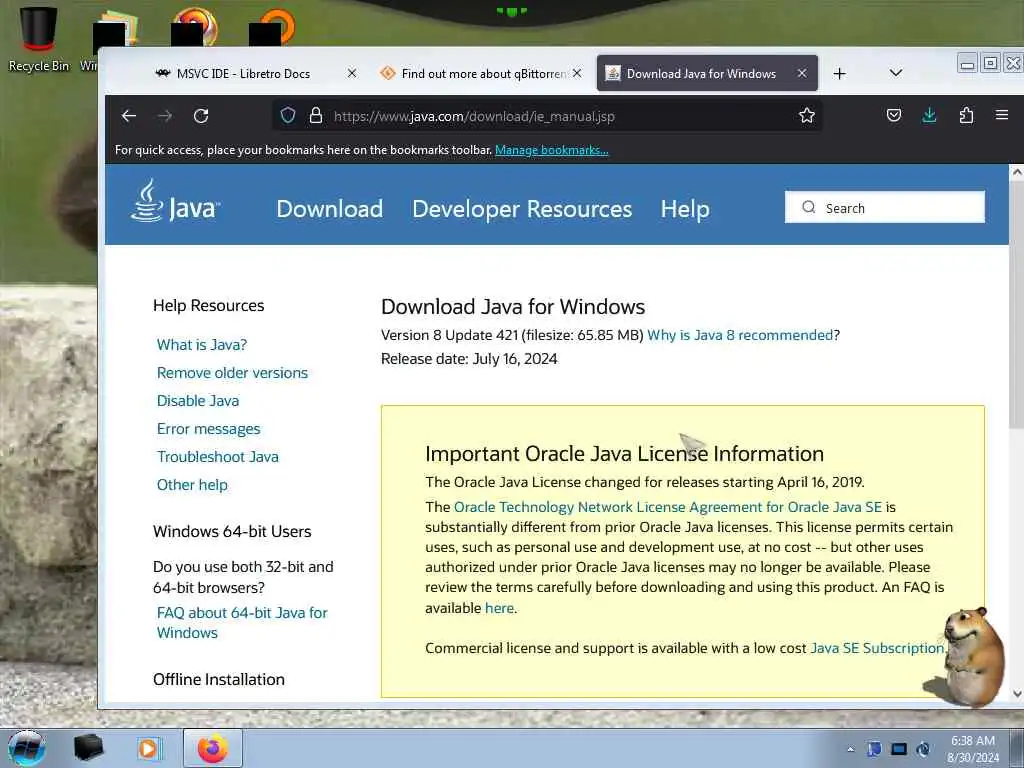Open a new tab with plus button
The height and width of the screenshot is (768, 1024).
840,74
